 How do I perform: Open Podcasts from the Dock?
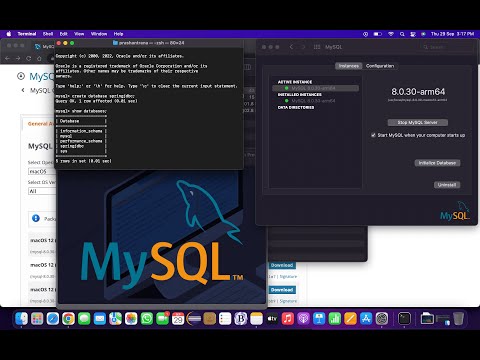(x=303, y=319)
